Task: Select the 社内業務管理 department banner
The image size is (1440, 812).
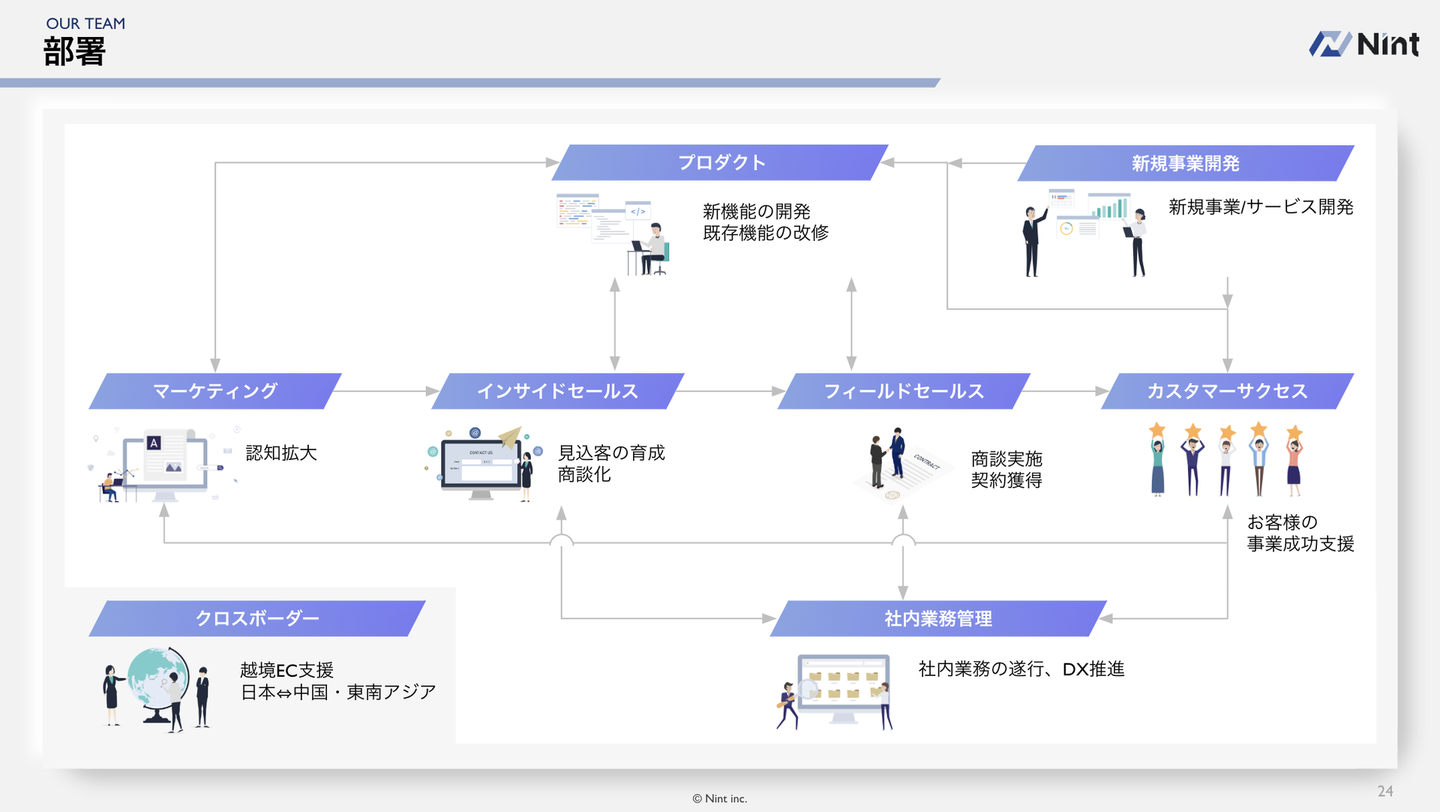Action: pyautogui.click(x=938, y=618)
